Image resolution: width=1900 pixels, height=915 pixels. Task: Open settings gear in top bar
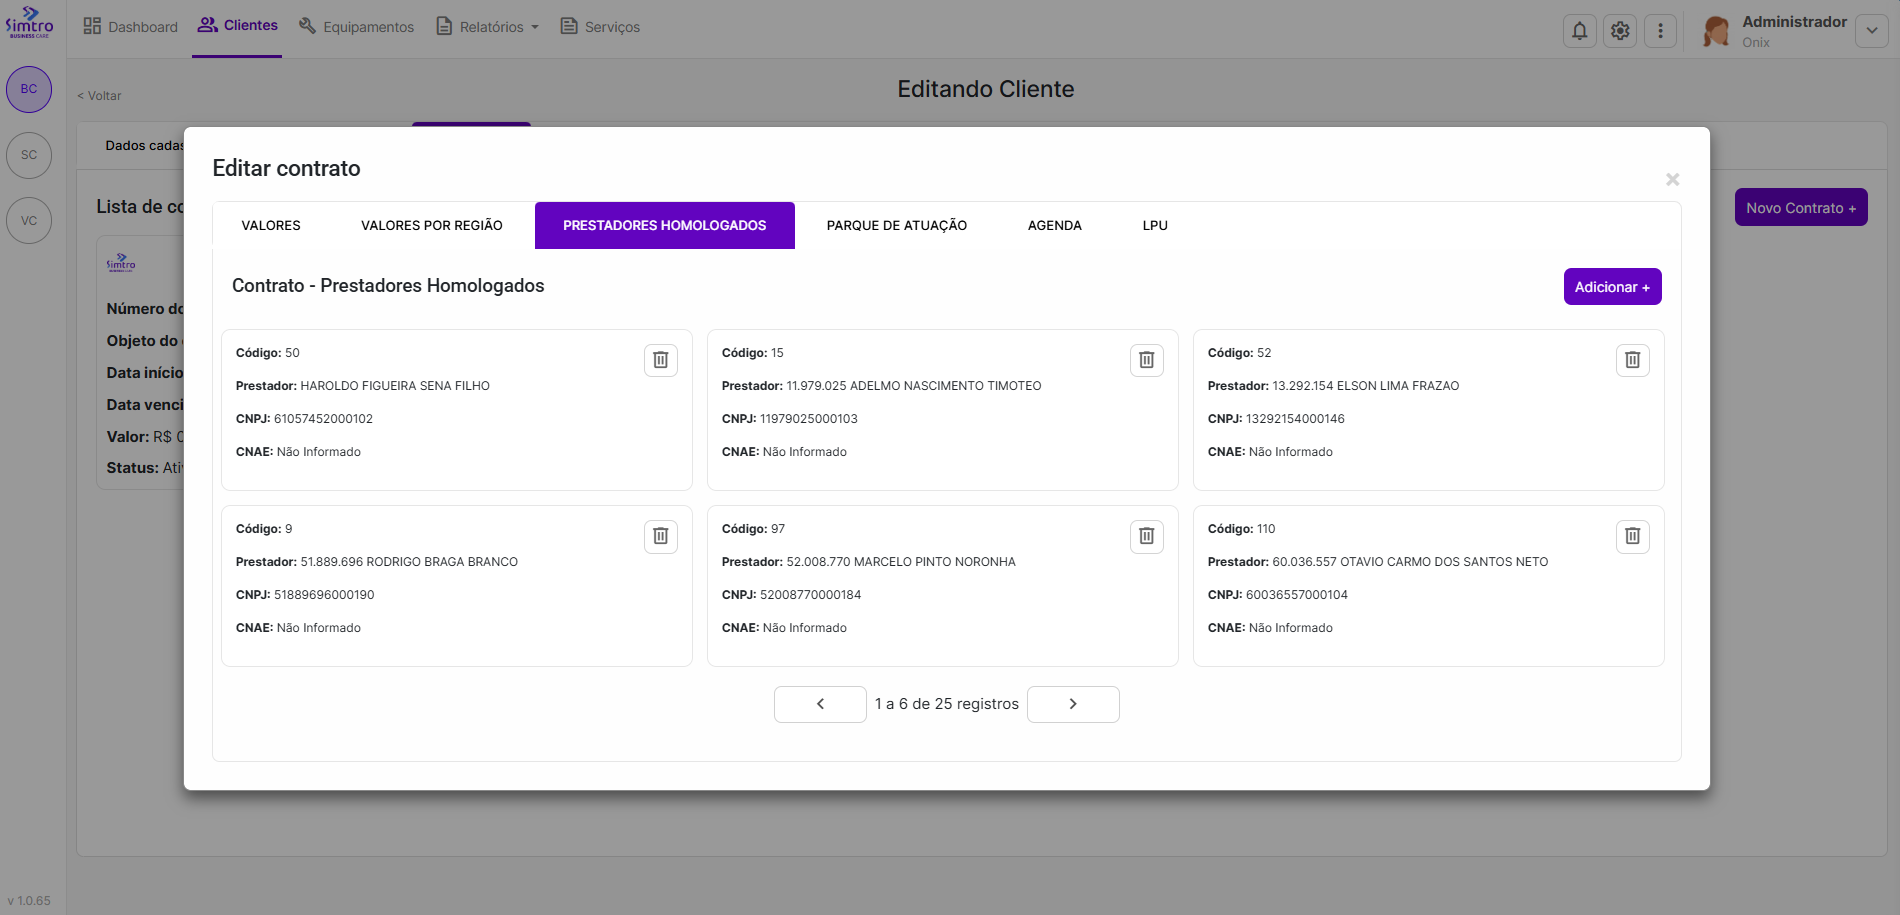point(1620,31)
